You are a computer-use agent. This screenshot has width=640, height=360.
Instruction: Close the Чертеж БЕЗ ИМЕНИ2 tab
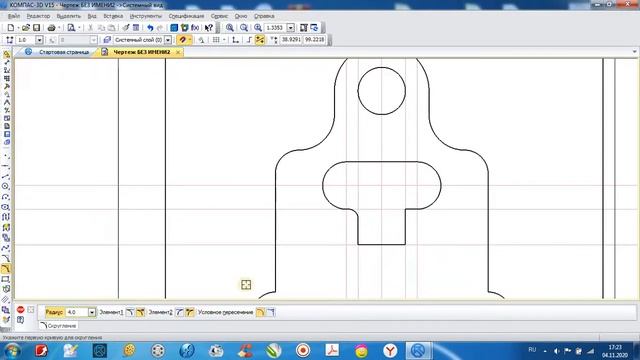[x=178, y=52]
